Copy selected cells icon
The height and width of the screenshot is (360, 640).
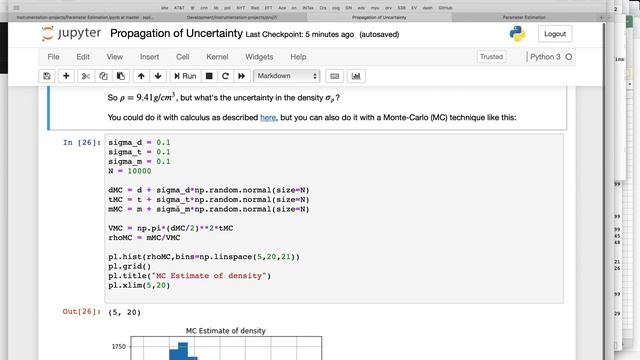tap(103, 76)
